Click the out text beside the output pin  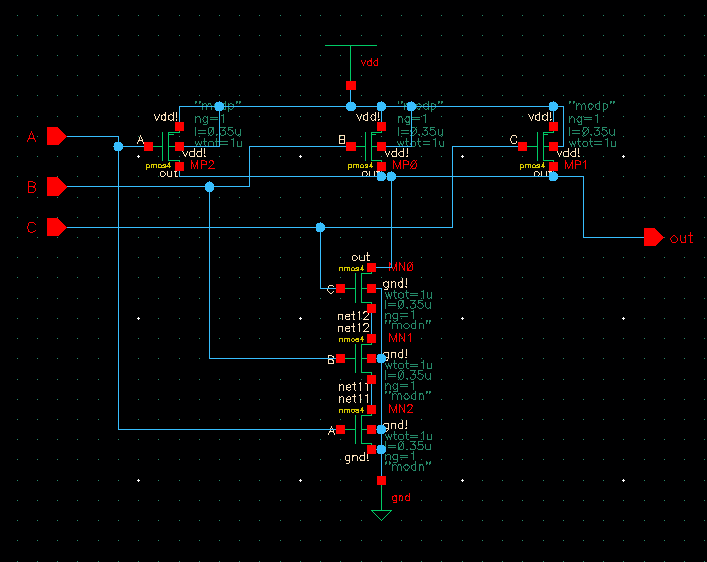[x=681, y=238]
